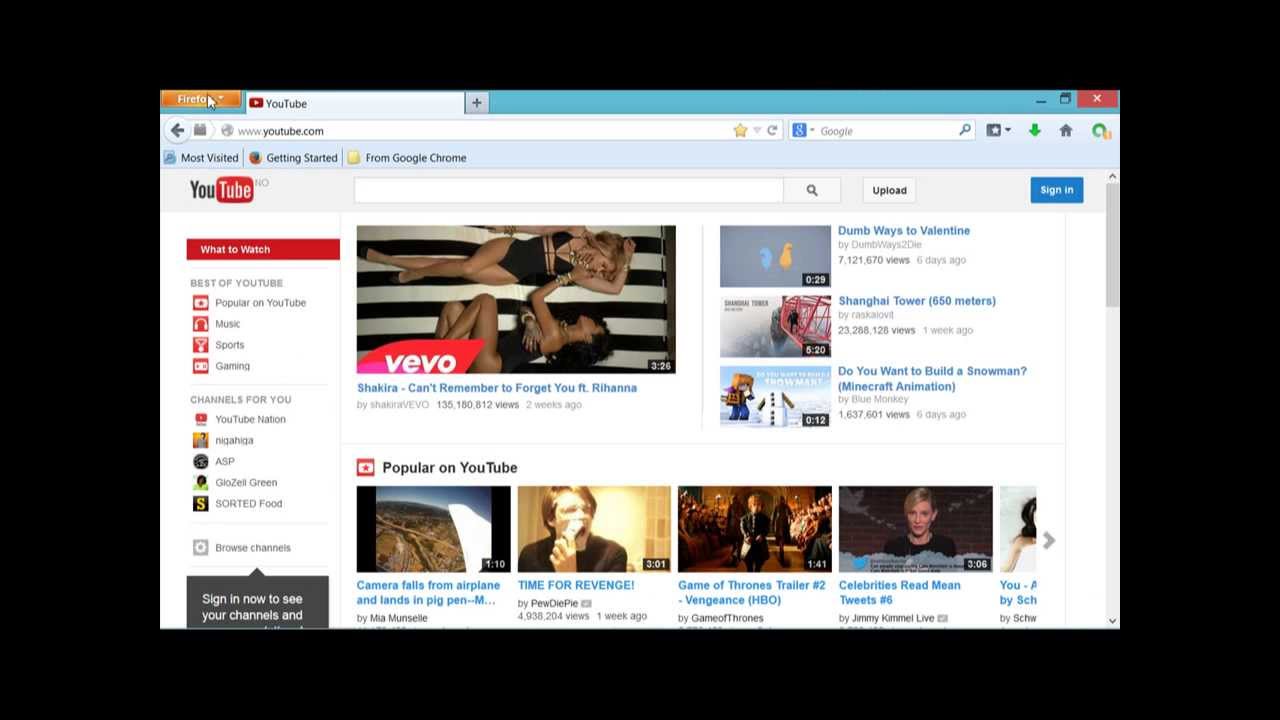Open a new tab with plus button
1280x720 pixels.
(x=476, y=103)
